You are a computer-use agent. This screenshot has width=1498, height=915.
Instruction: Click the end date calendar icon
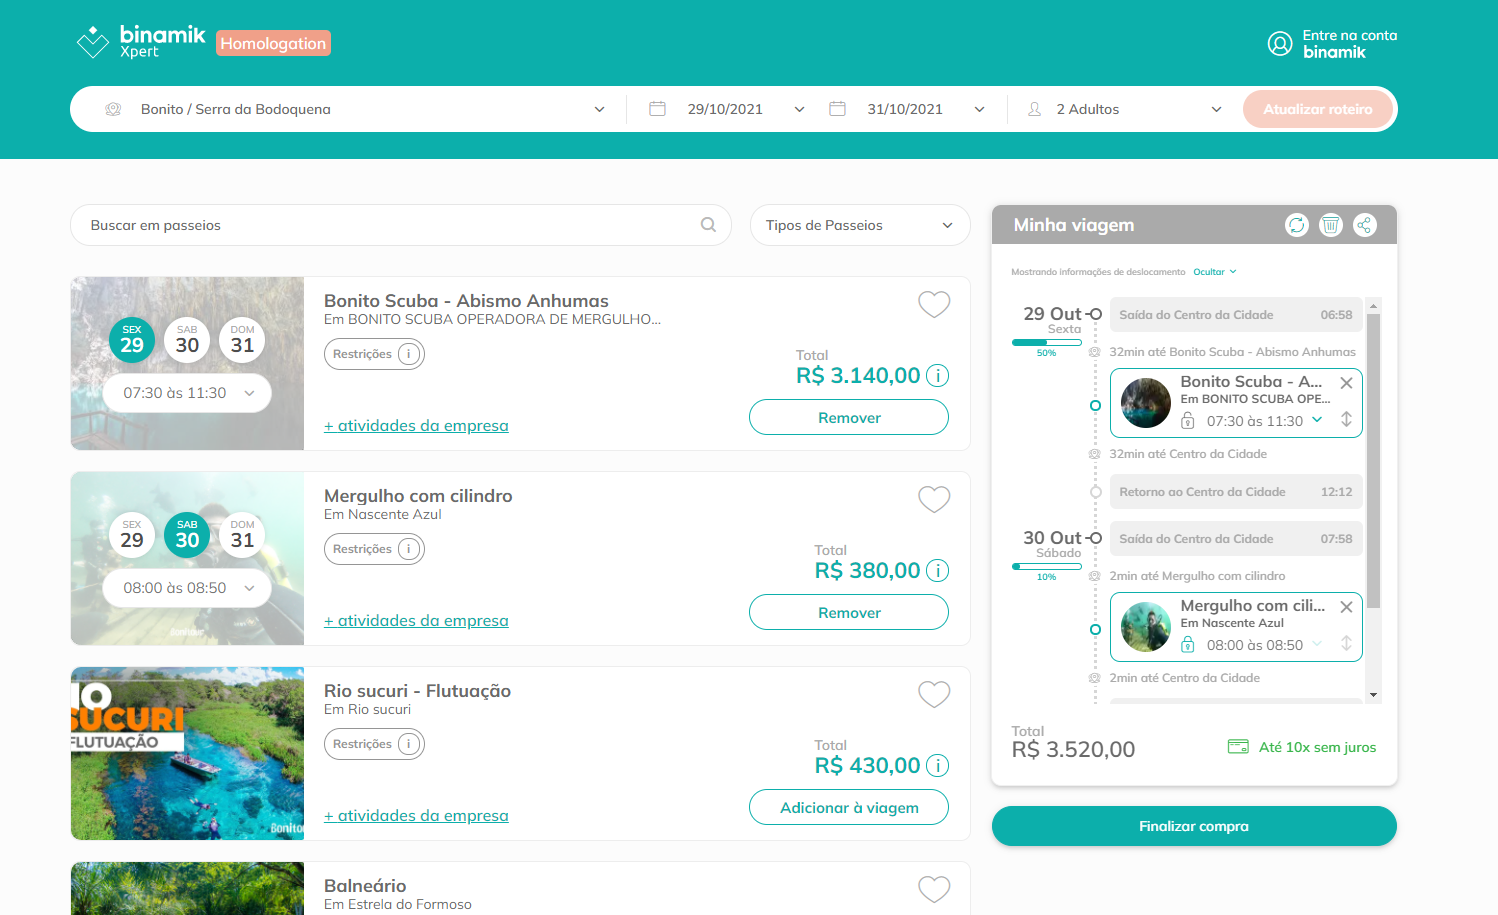coord(837,108)
